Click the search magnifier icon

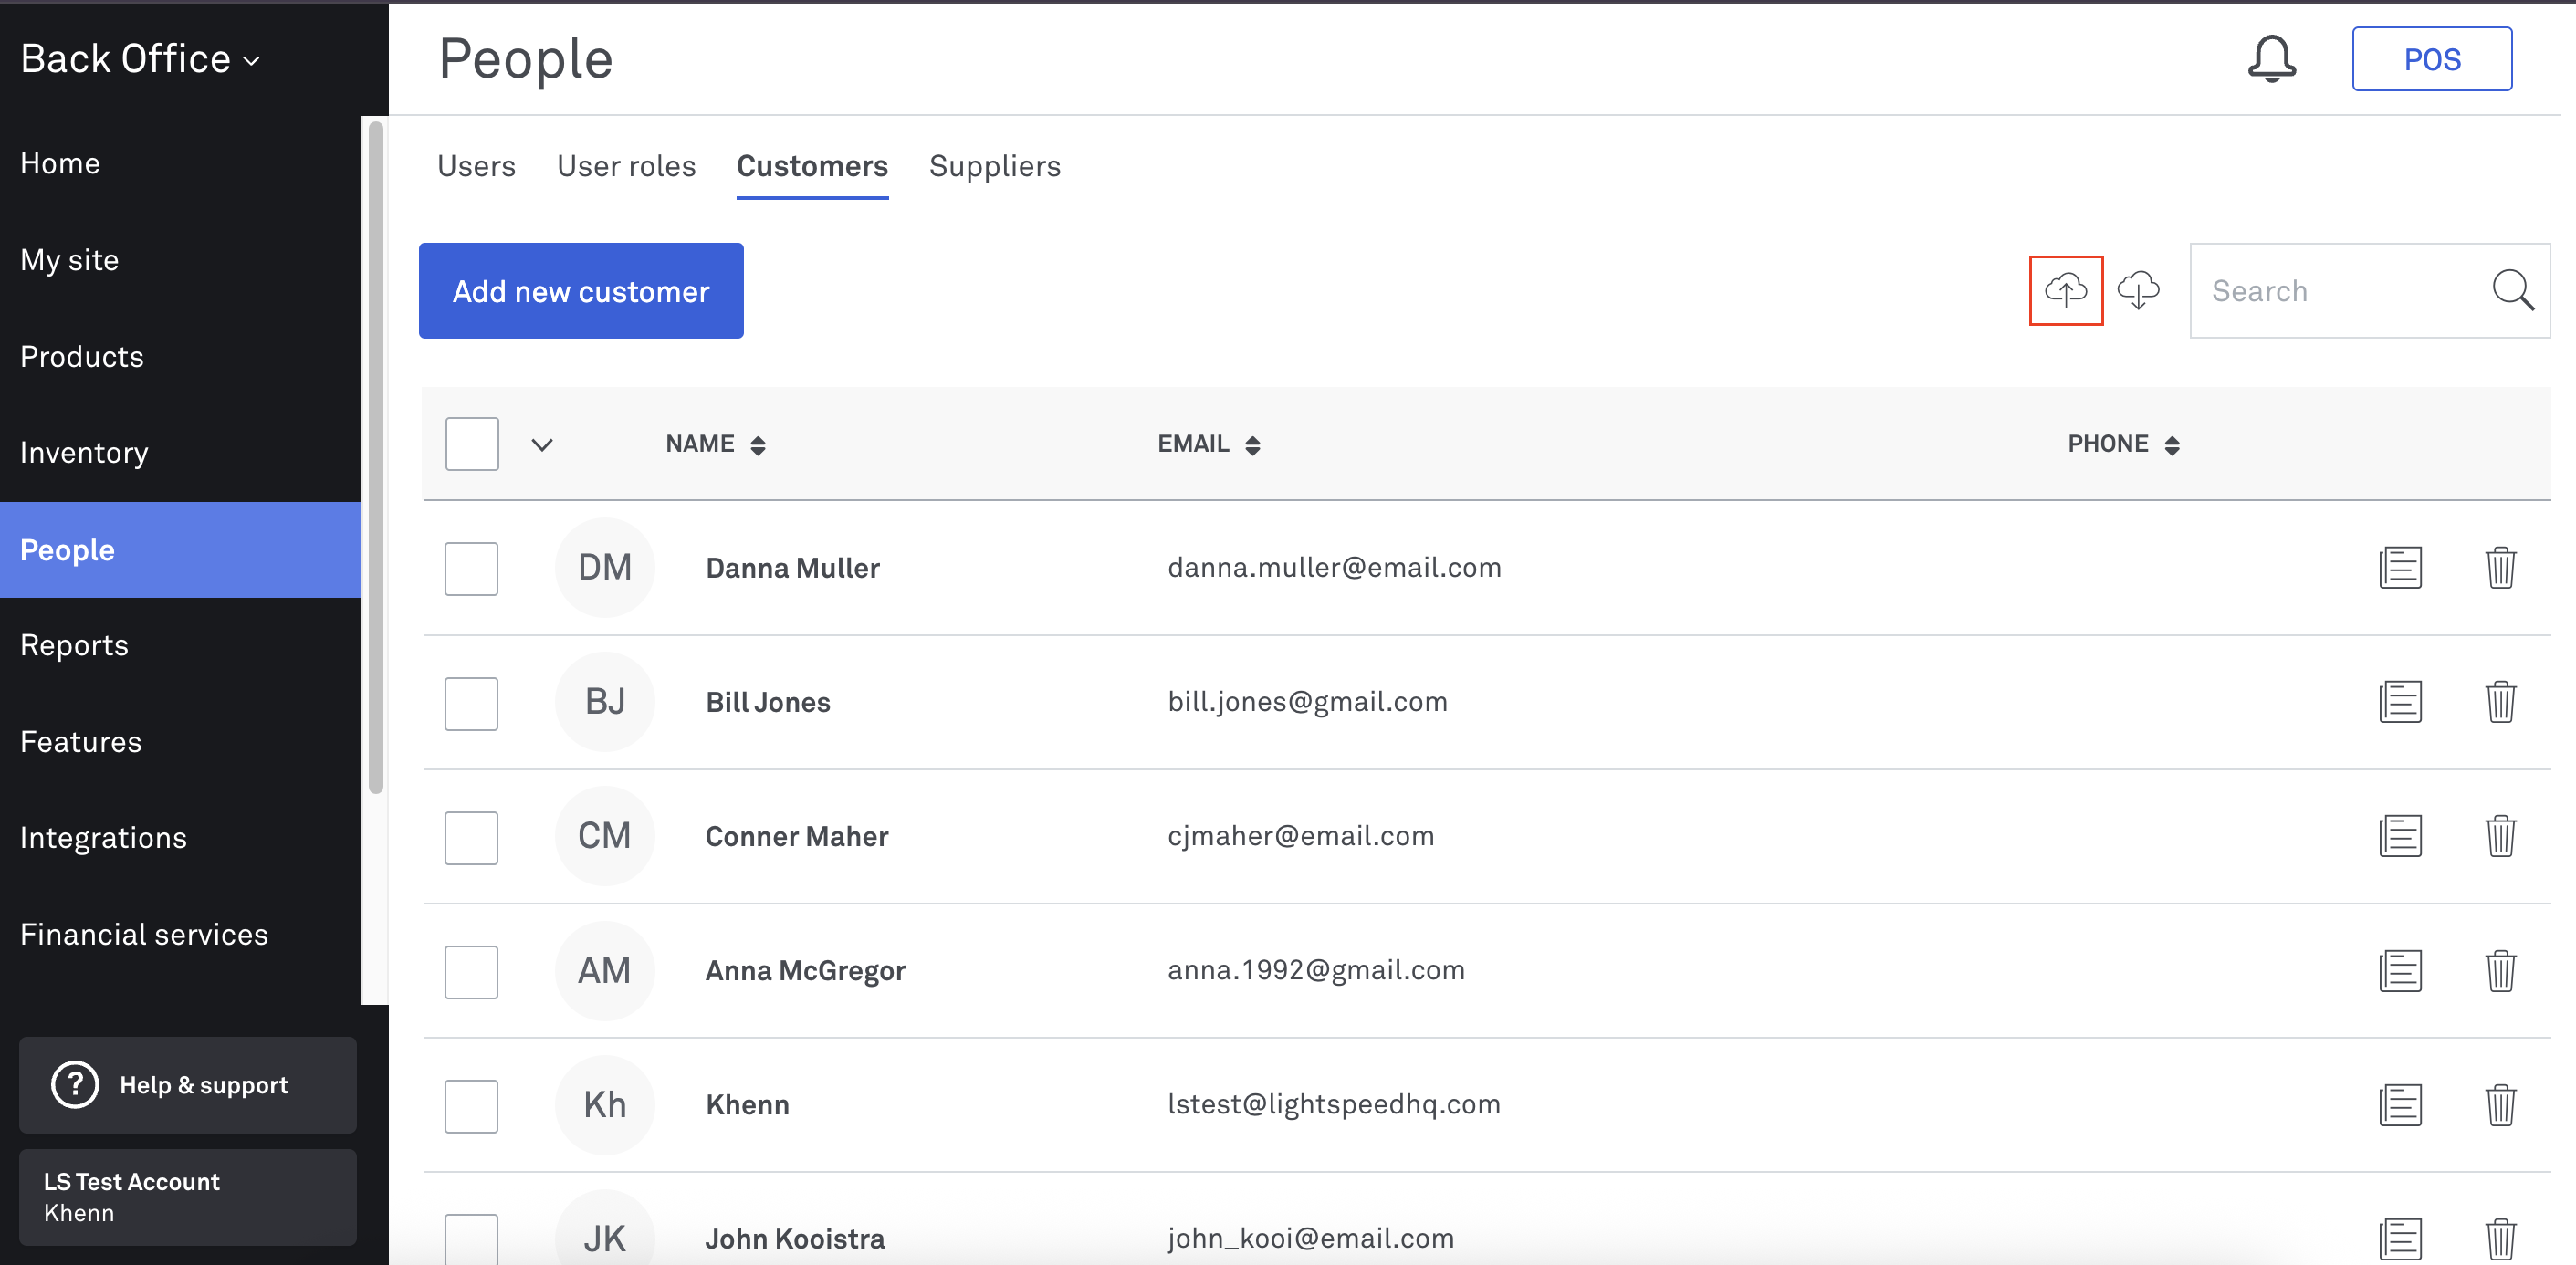[x=2512, y=291]
